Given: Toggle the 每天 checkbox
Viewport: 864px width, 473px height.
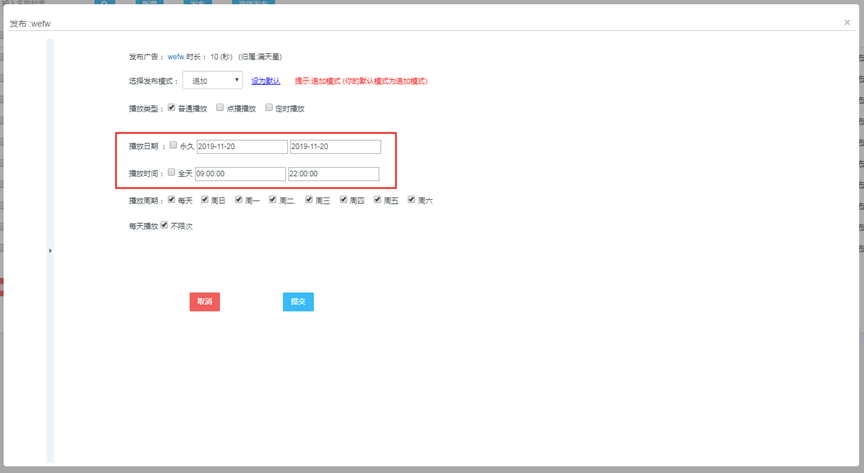Looking at the screenshot, I should (x=172, y=200).
